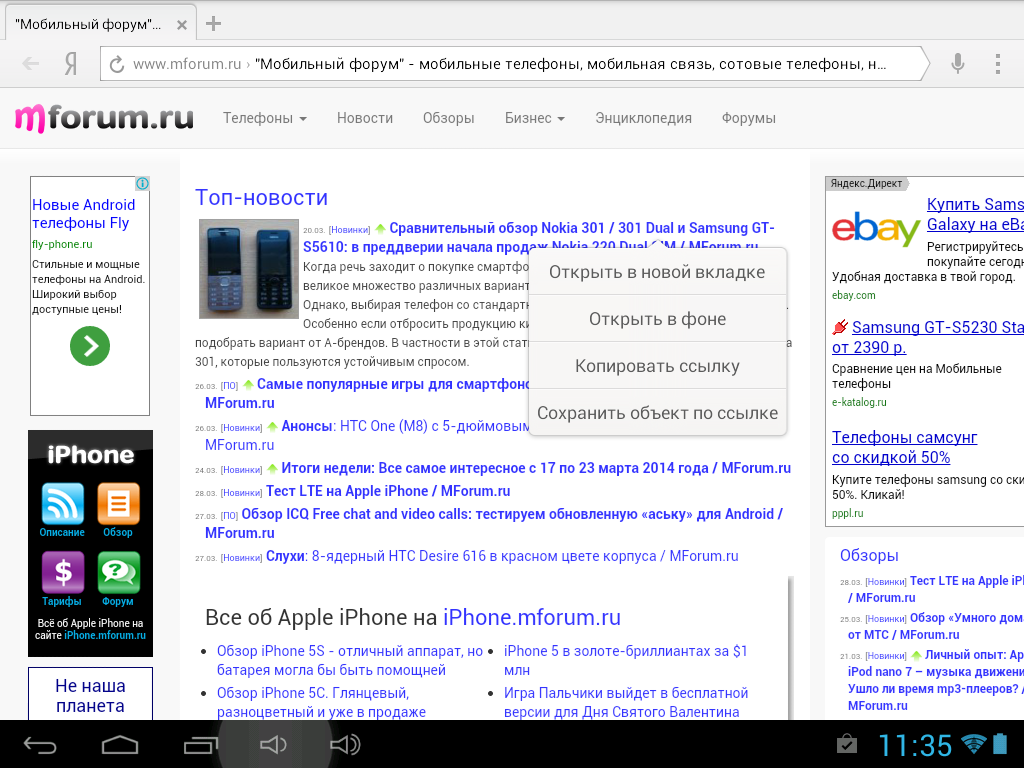The width and height of the screenshot is (1024, 768).
Task: Expand the Телефоны dropdown menu
Action: click(264, 118)
